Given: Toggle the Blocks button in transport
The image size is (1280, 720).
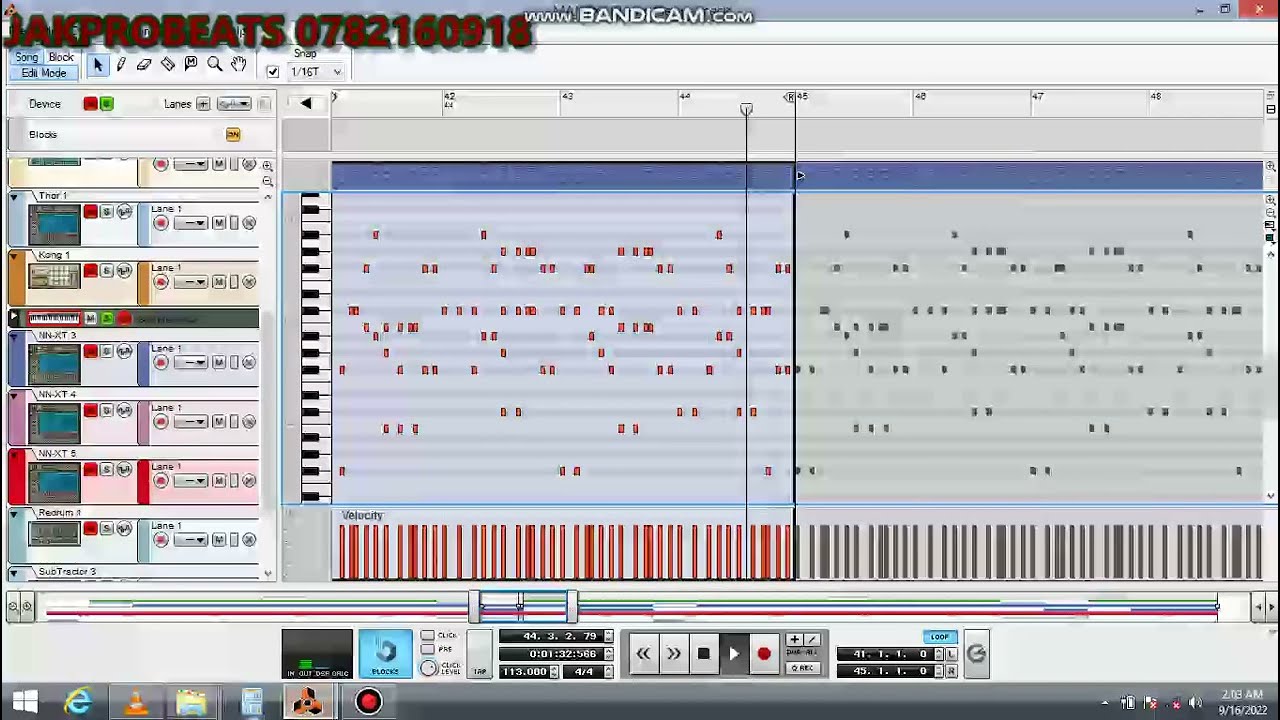Looking at the screenshot, I should (385, 655).
